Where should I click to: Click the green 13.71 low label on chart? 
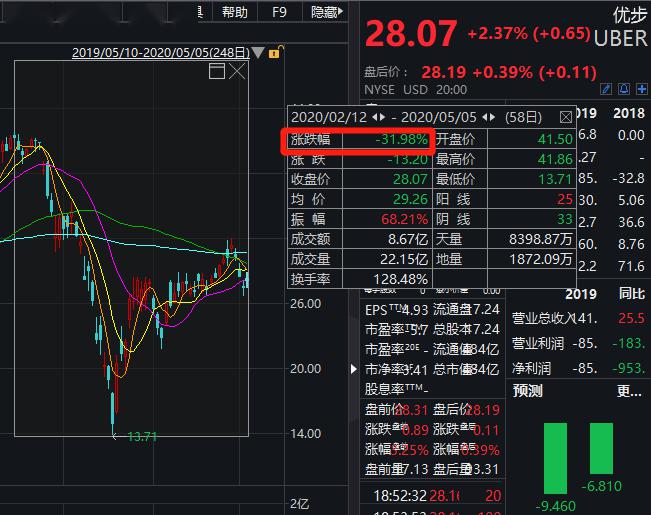coord(142,437)
